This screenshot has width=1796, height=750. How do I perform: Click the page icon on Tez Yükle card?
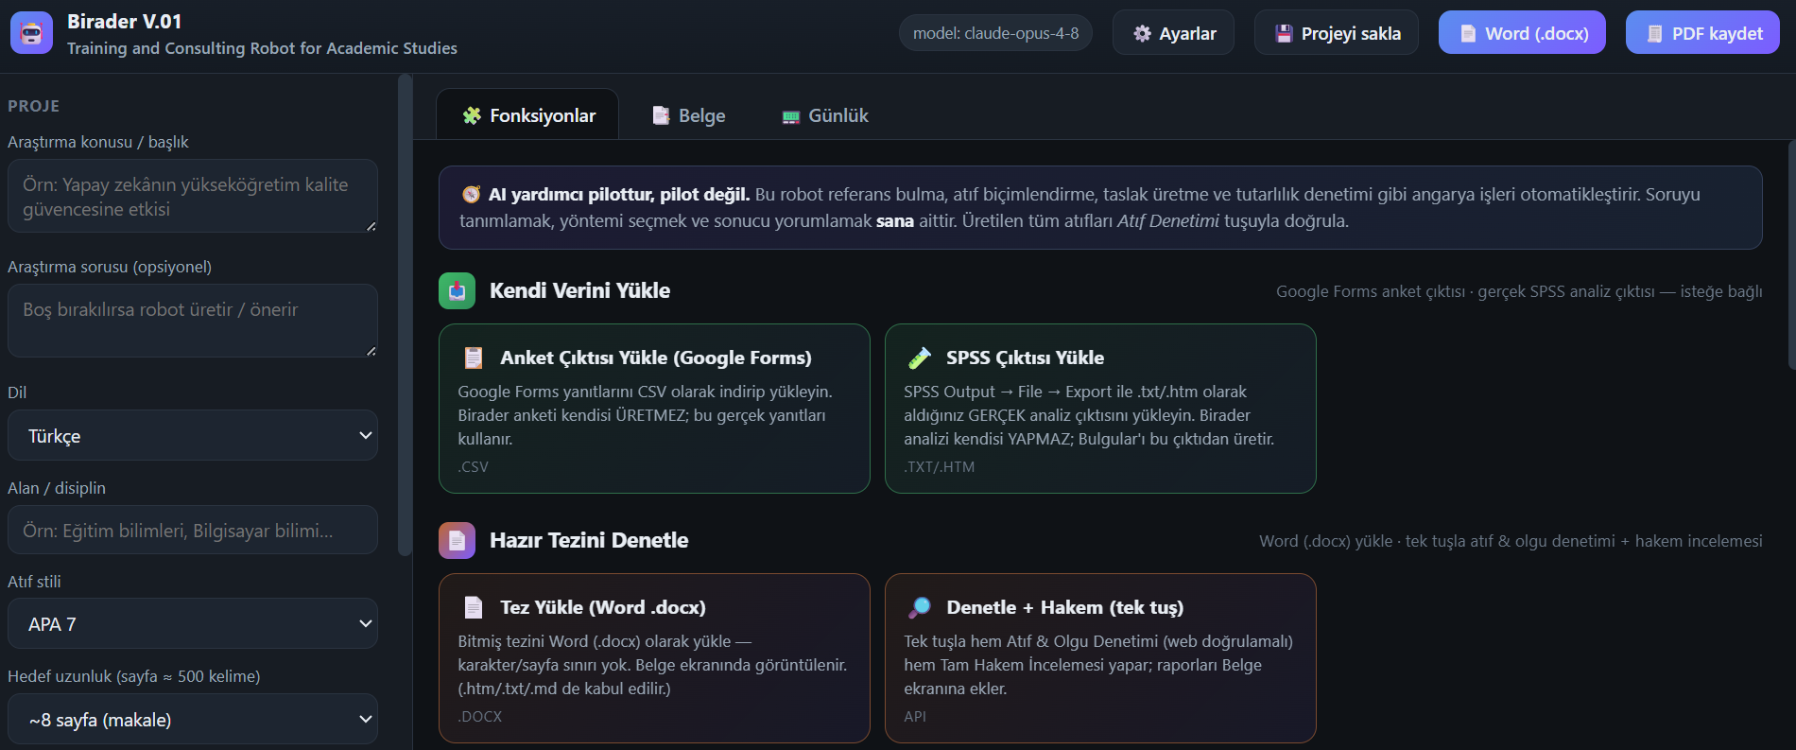pyautogui.click(x=474, y=608)
